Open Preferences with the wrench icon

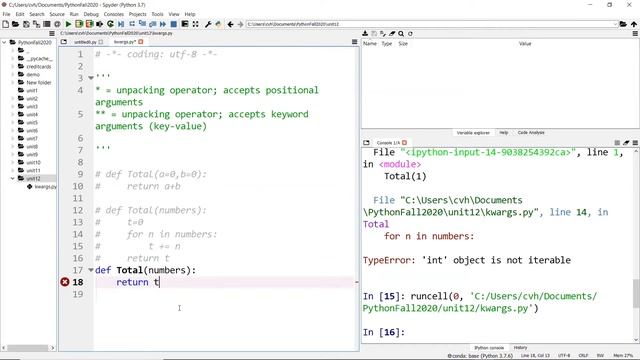tap(208, 24)
